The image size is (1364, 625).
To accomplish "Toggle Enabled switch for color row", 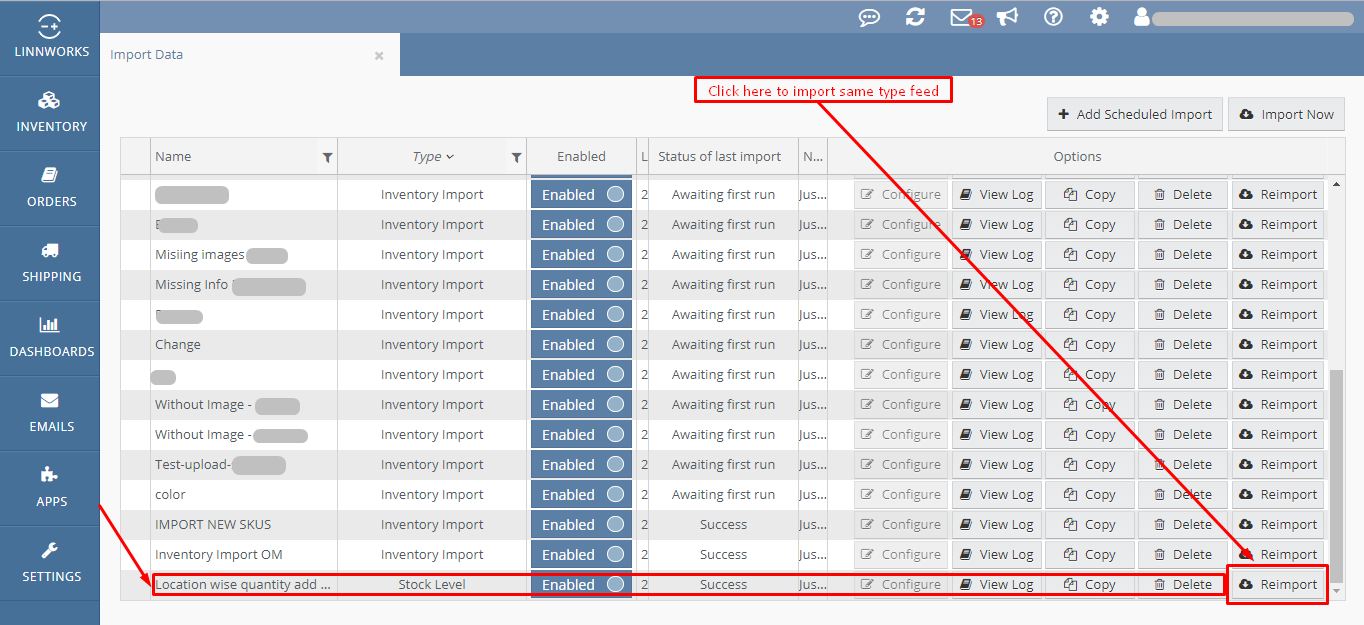I will point(581,495).
